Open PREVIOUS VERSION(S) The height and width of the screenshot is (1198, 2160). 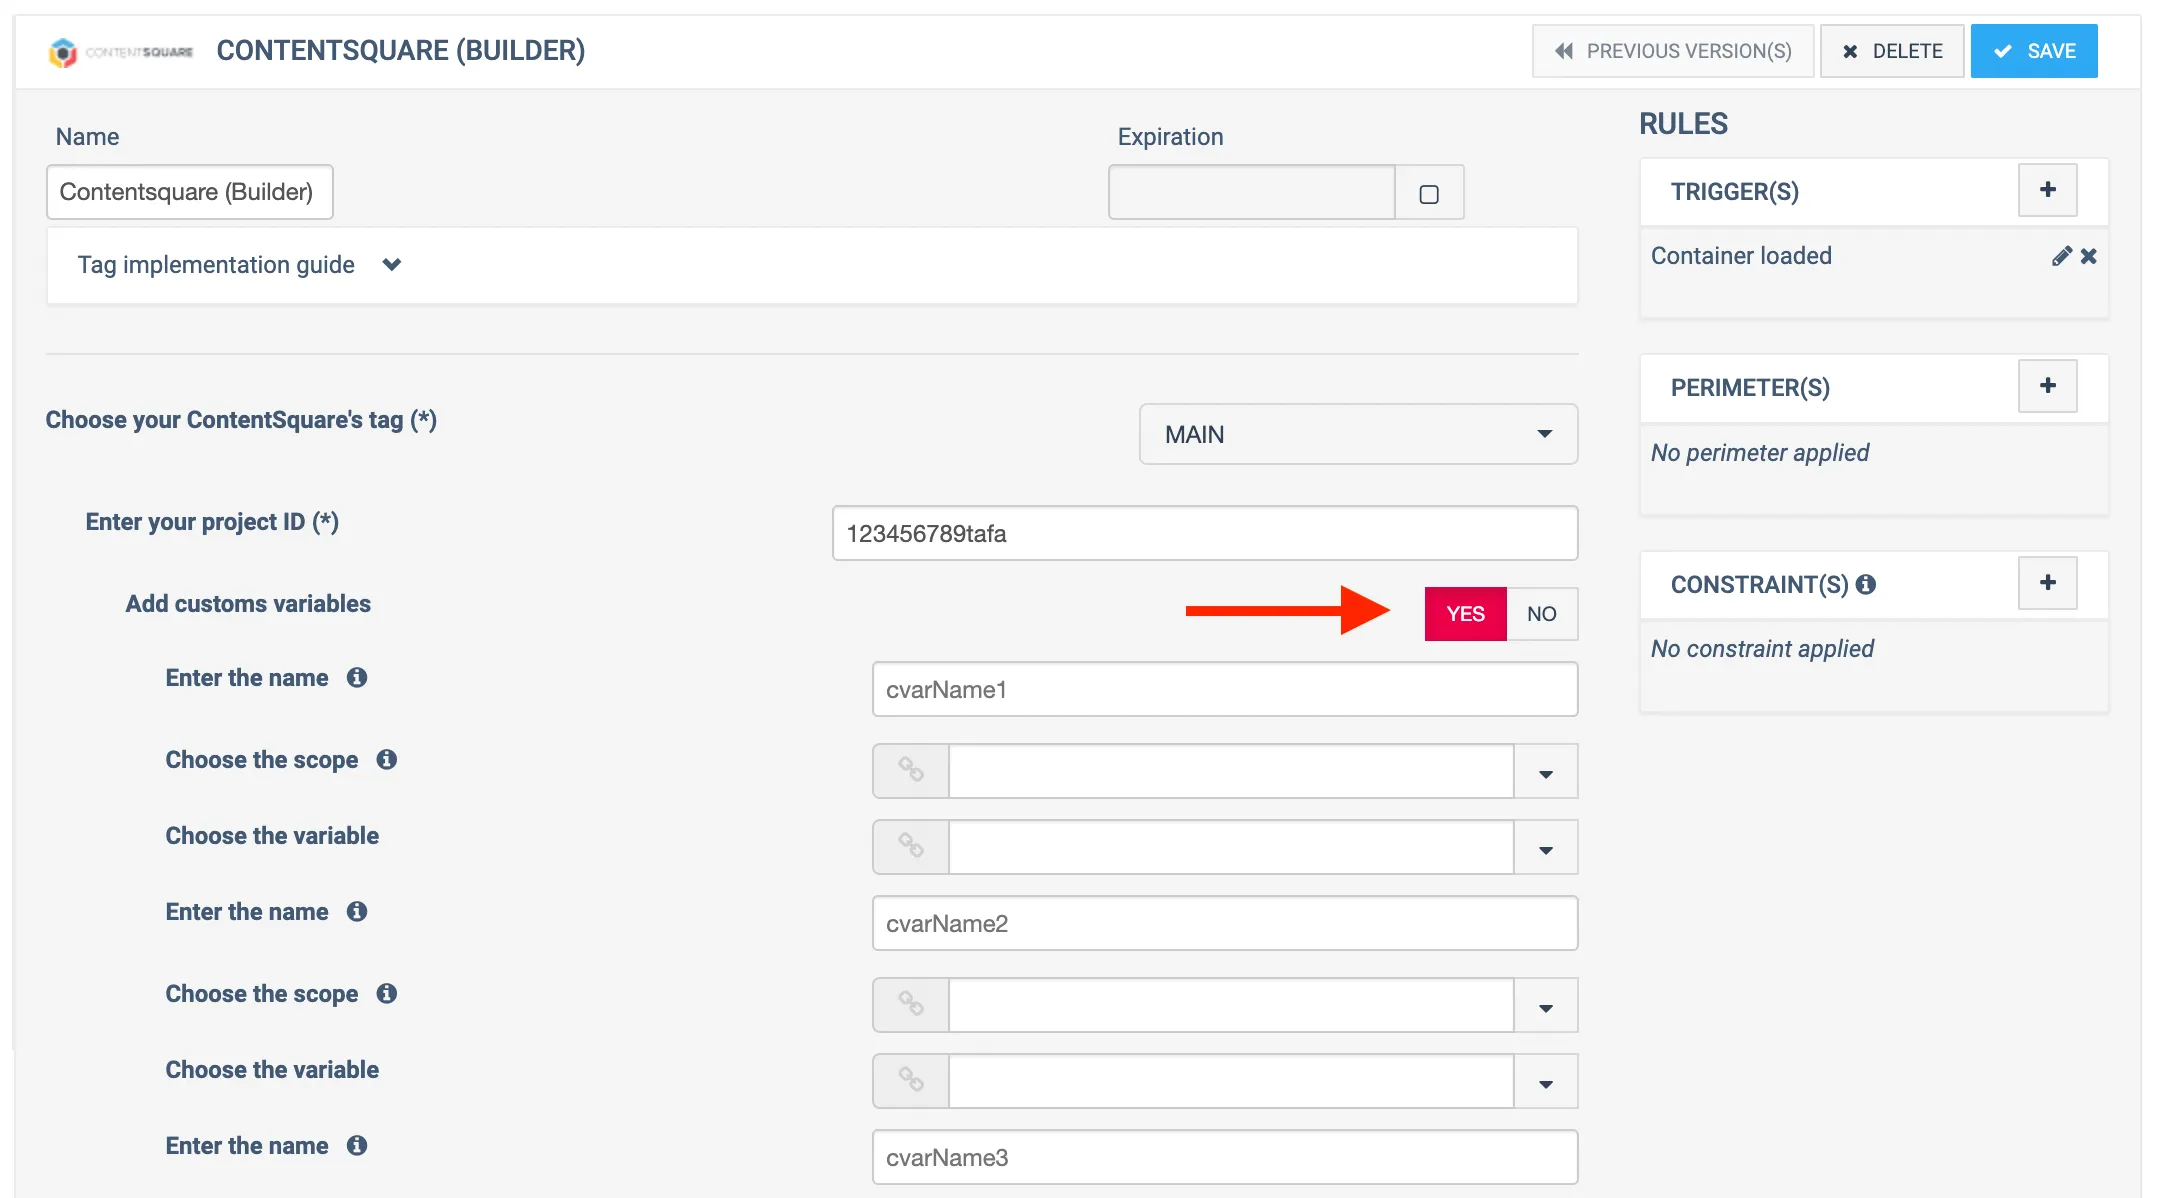[1673, 51]
